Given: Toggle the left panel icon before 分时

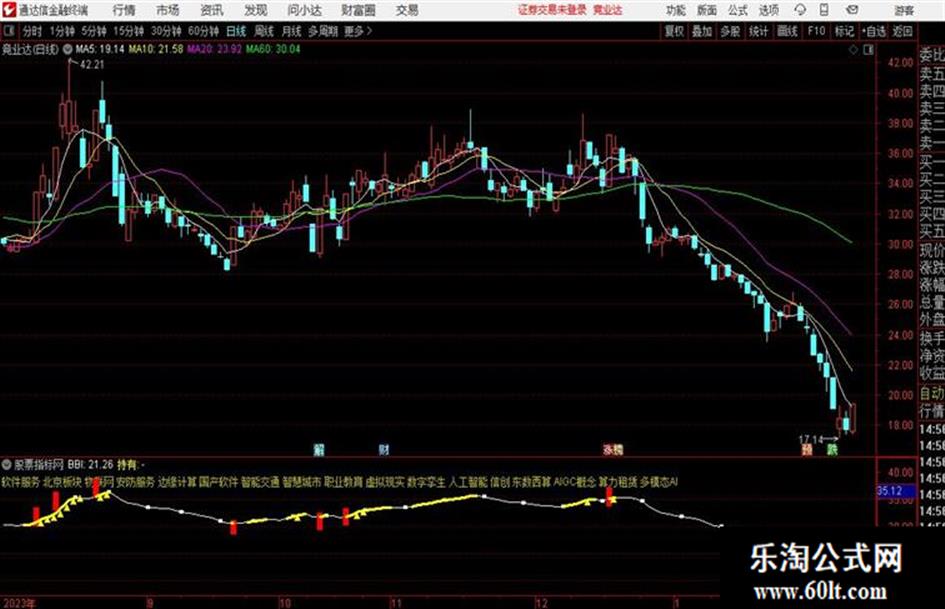Looking at the screenshot, I should coord(9,31).
